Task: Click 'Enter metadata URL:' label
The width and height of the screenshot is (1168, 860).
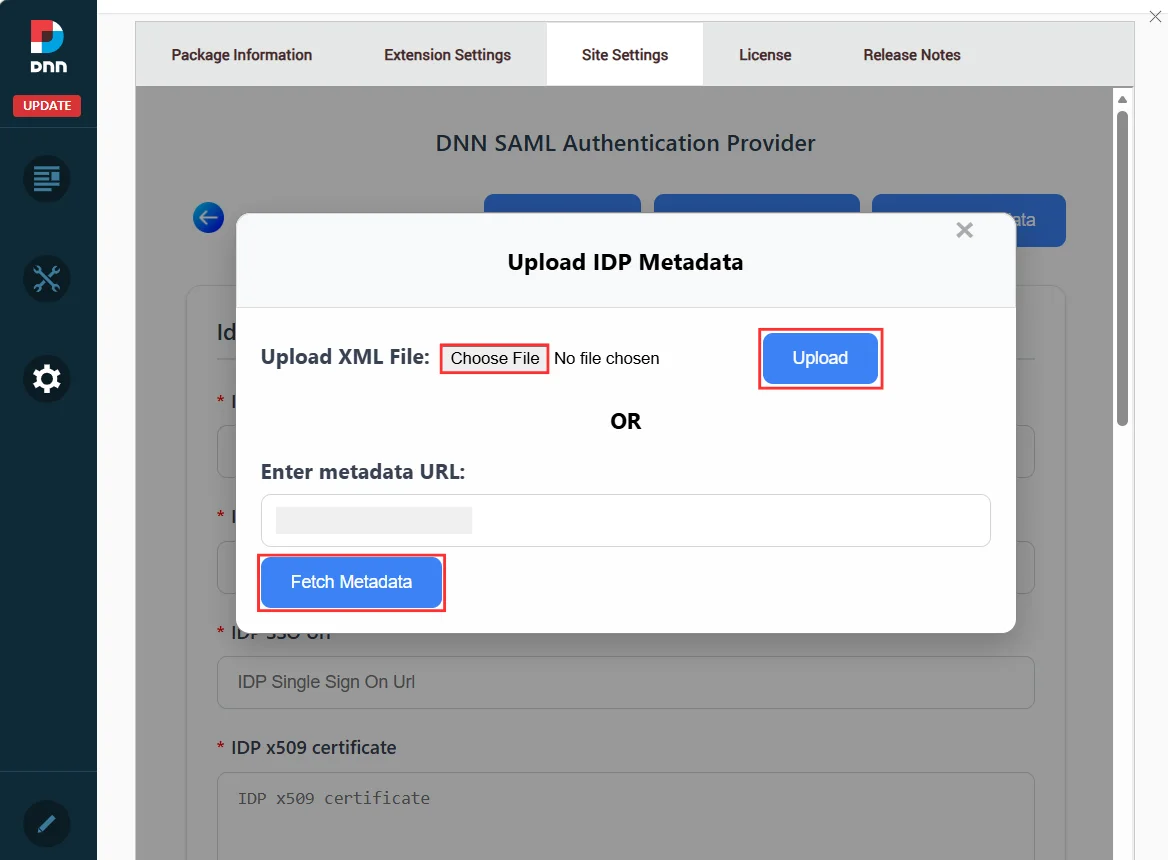Action: click(363, 472)
